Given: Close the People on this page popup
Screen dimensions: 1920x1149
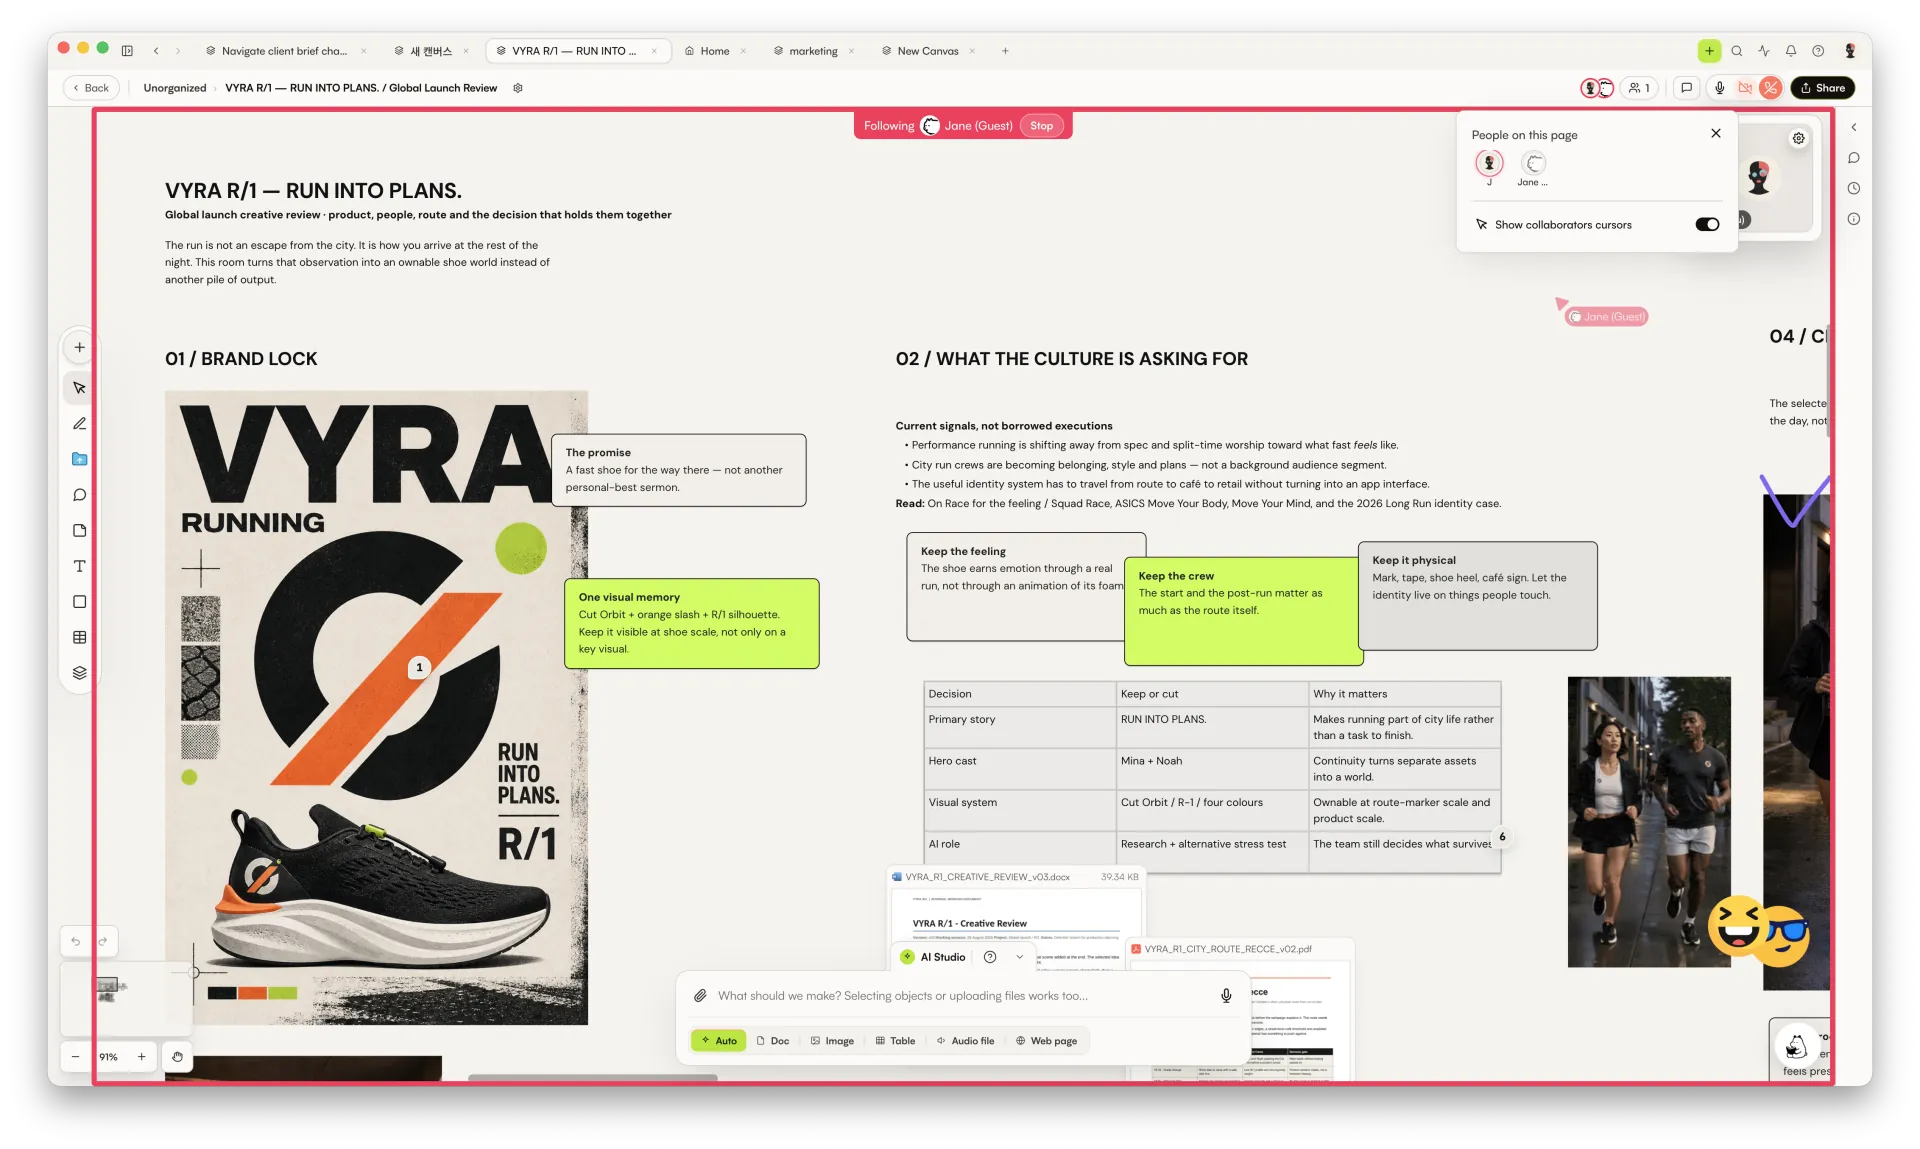Looking at the screenshot, I should (1716, 133).
